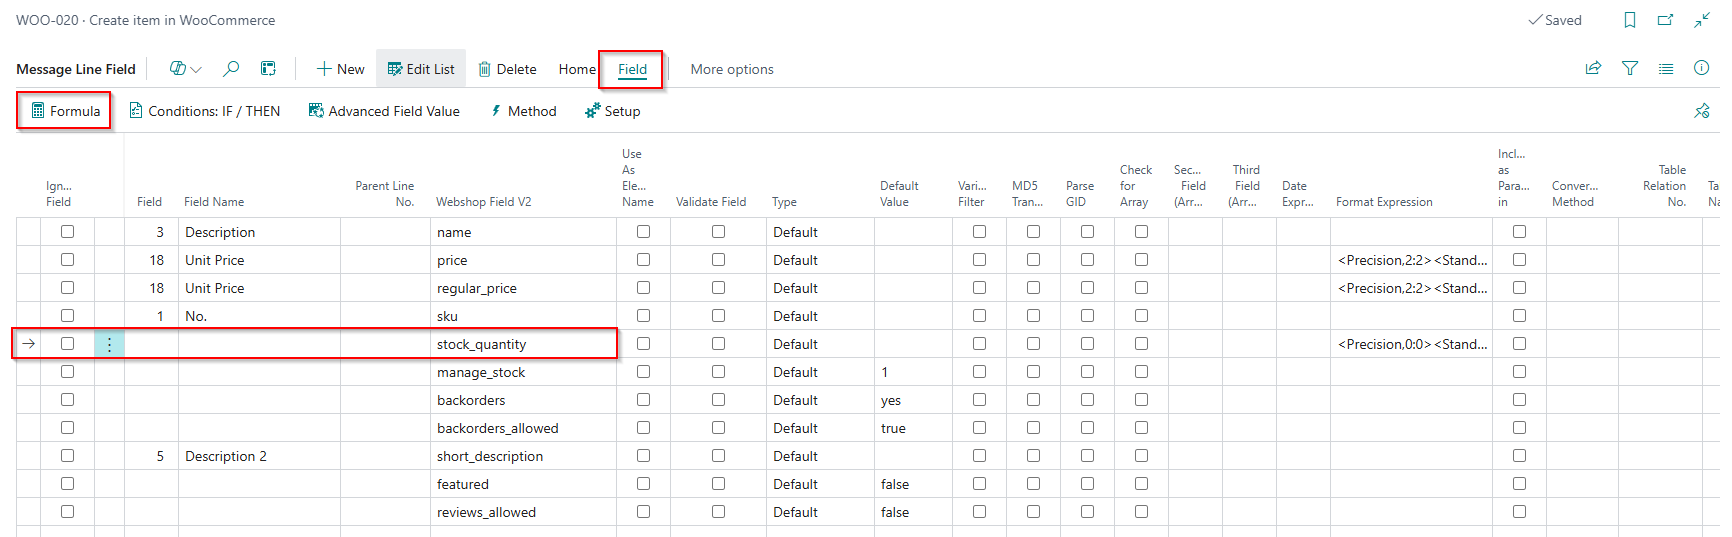Click the Table Relation No. column header
This screenshot has width=1732, height=537.
1664,186
